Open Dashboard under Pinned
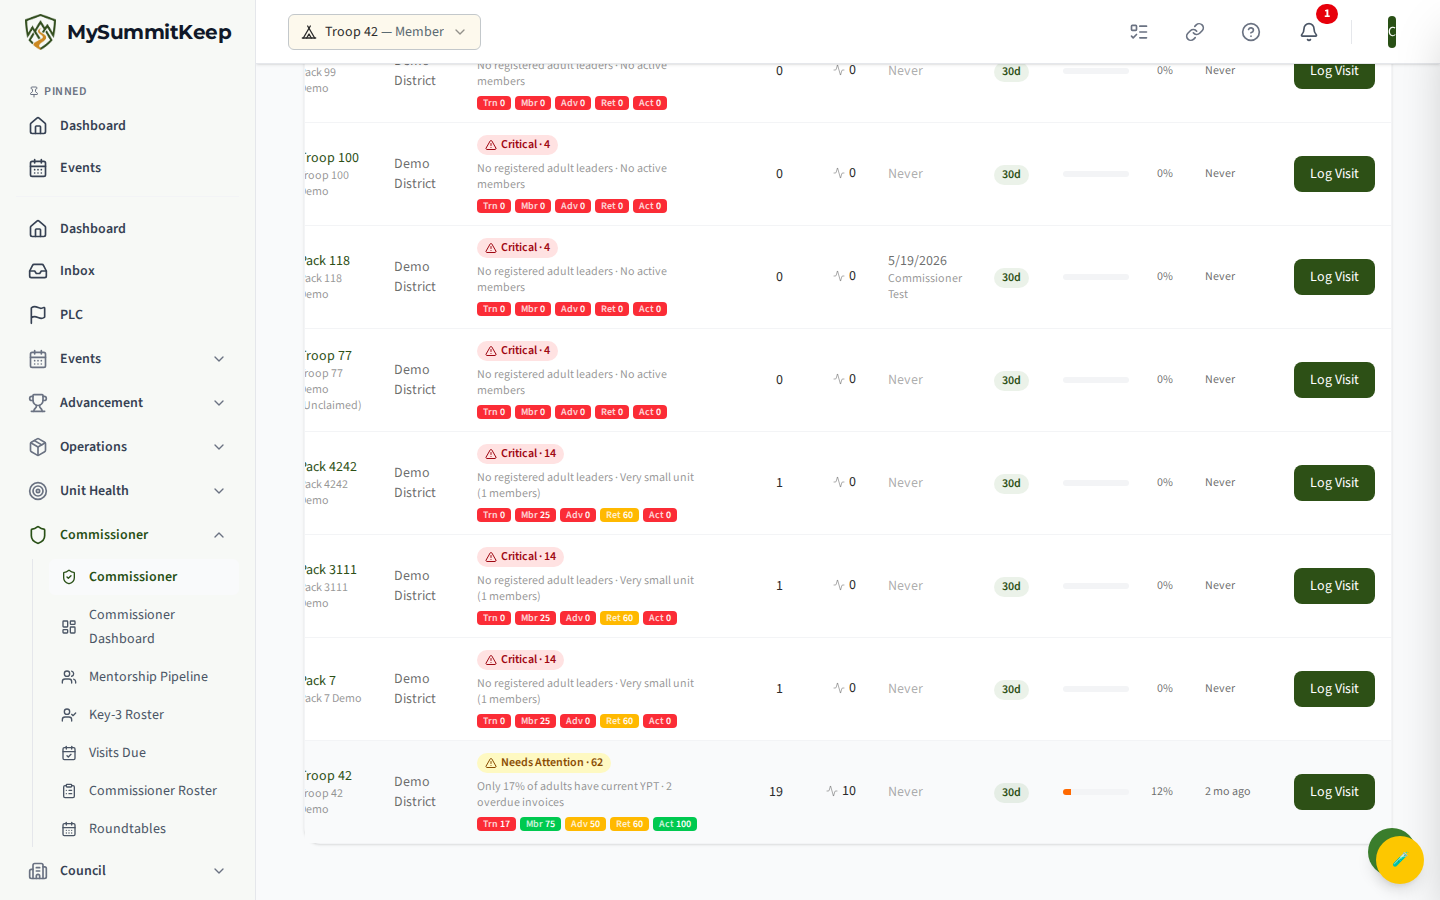Screen dimensions: 1440x900 [128, 126]
